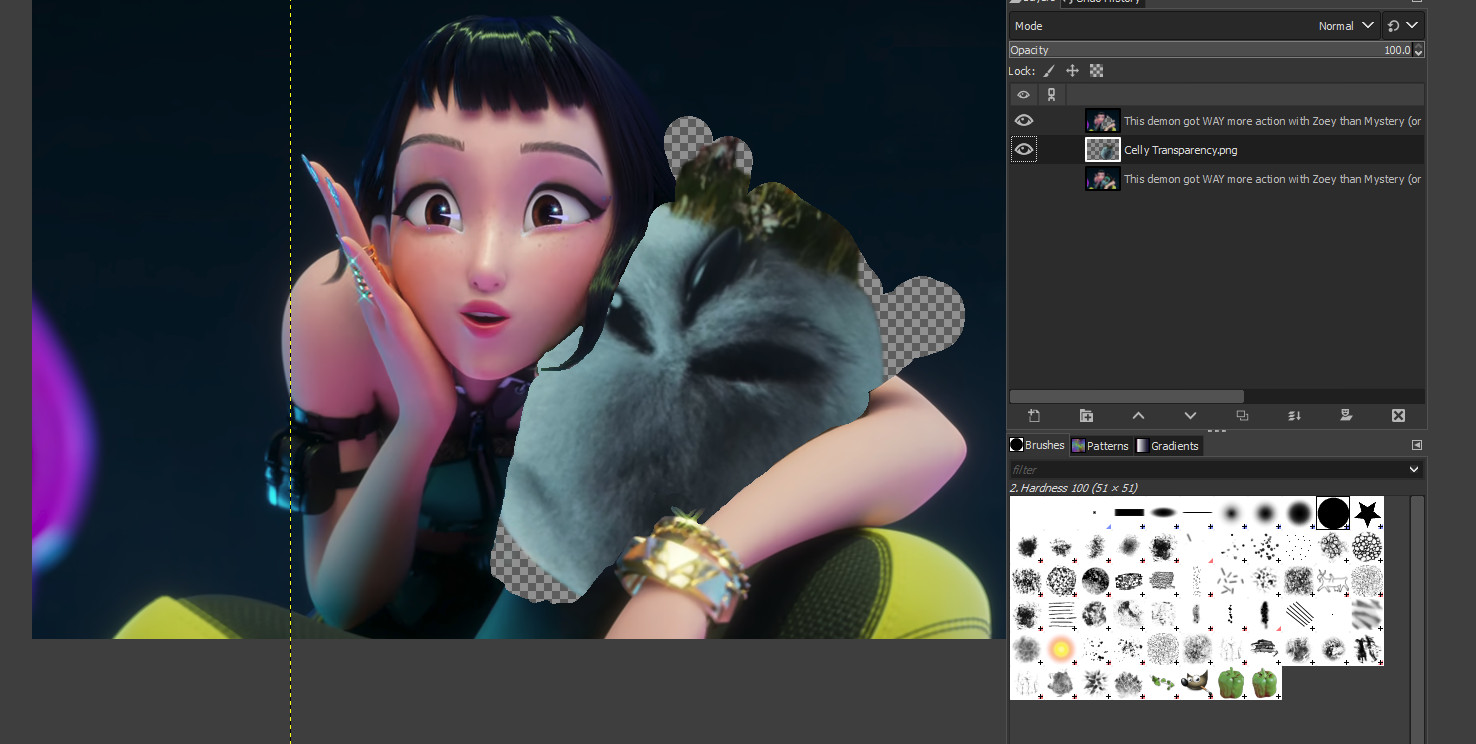
Task: Toggle the lock pixels paintbrush icon
Action: coord(1048,71)
